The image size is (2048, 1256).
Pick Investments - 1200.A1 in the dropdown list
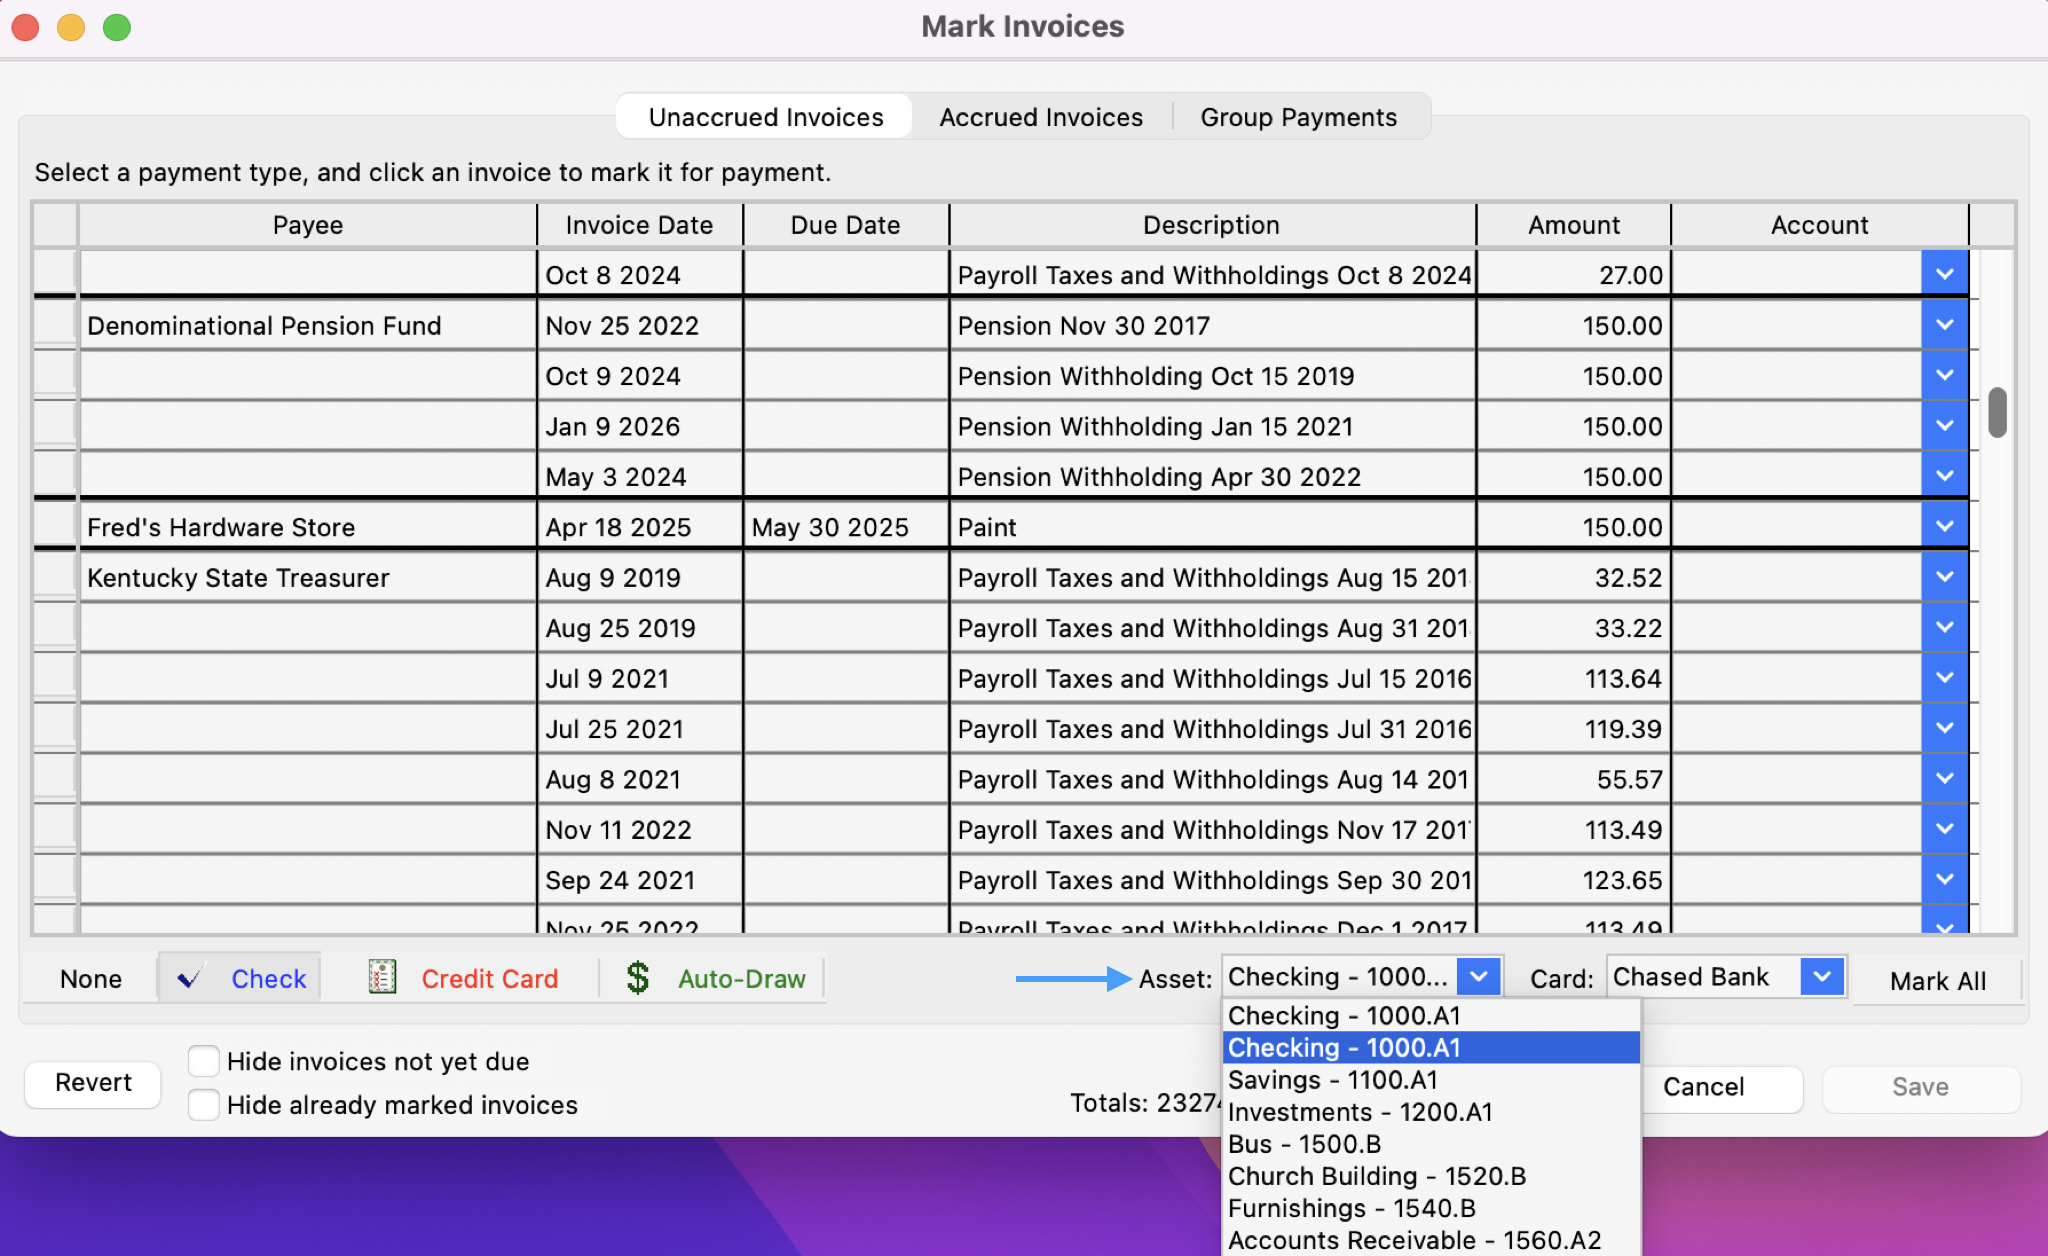pos(1359,1112)
